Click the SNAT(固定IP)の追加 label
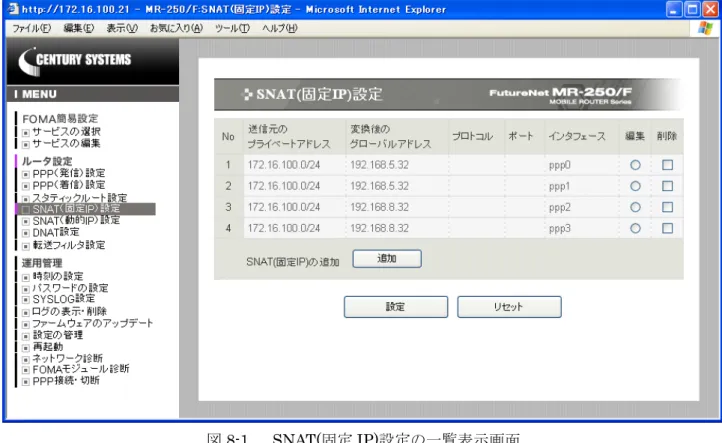The width and height of the screenshot is (722, 443). (x=293, y=262)
